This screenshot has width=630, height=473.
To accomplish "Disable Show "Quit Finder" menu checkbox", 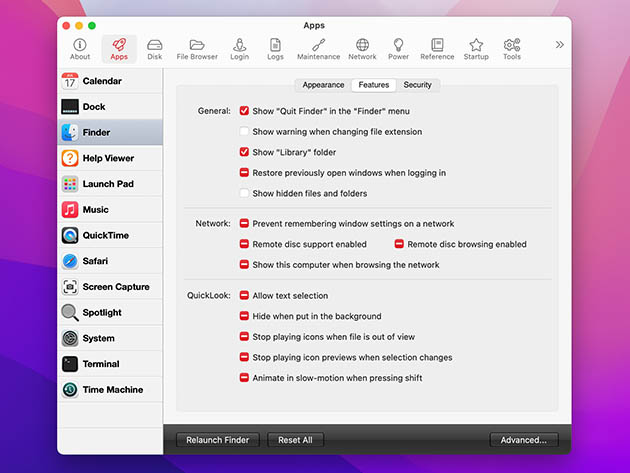I will pos(244,111).
